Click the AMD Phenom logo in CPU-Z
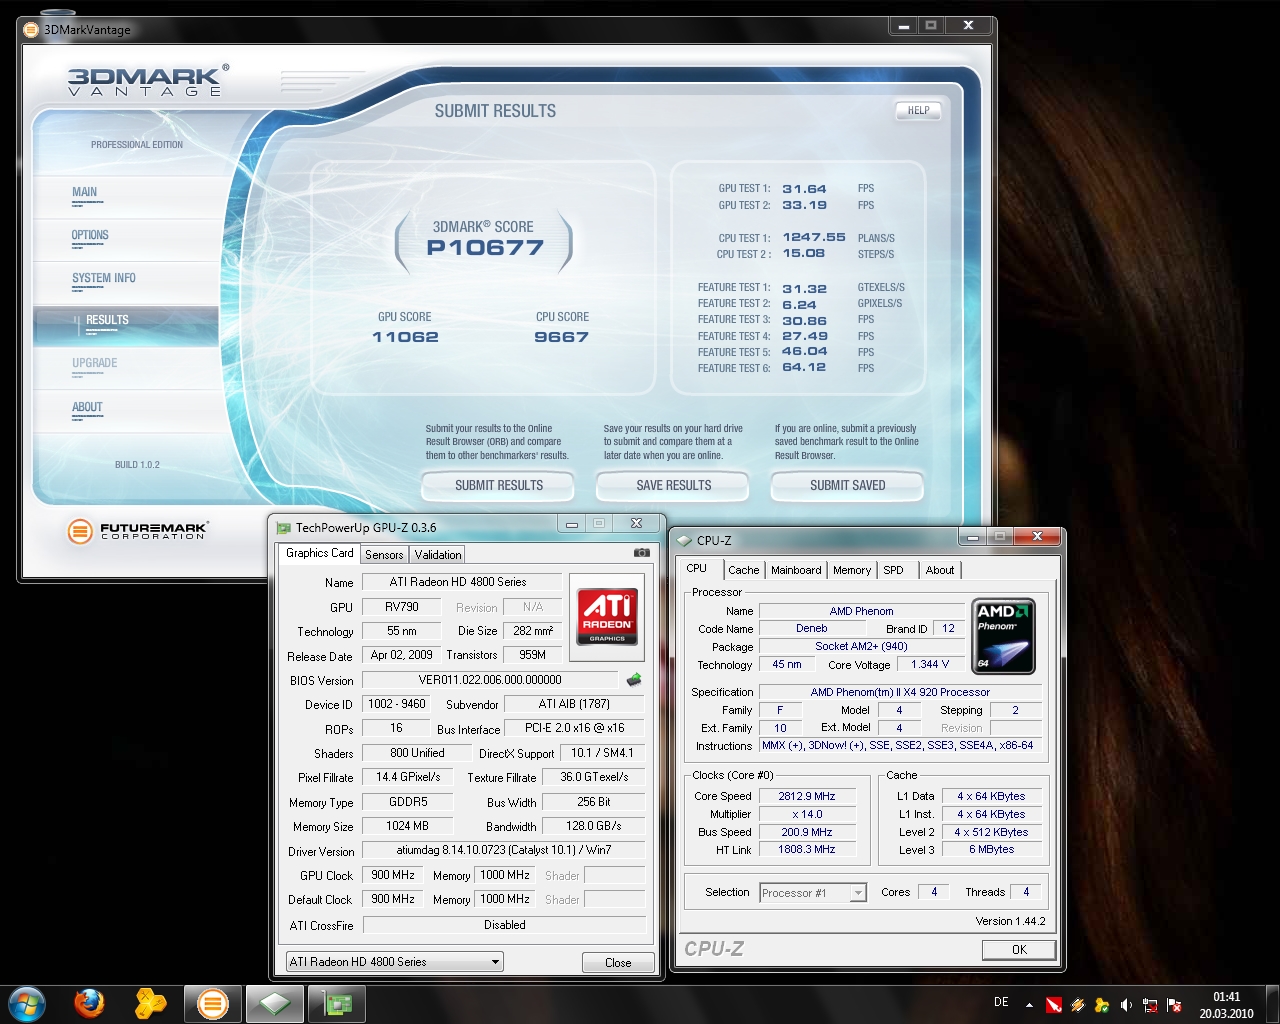This screenshot has height=1024, width=1280. pos(1003,636)
